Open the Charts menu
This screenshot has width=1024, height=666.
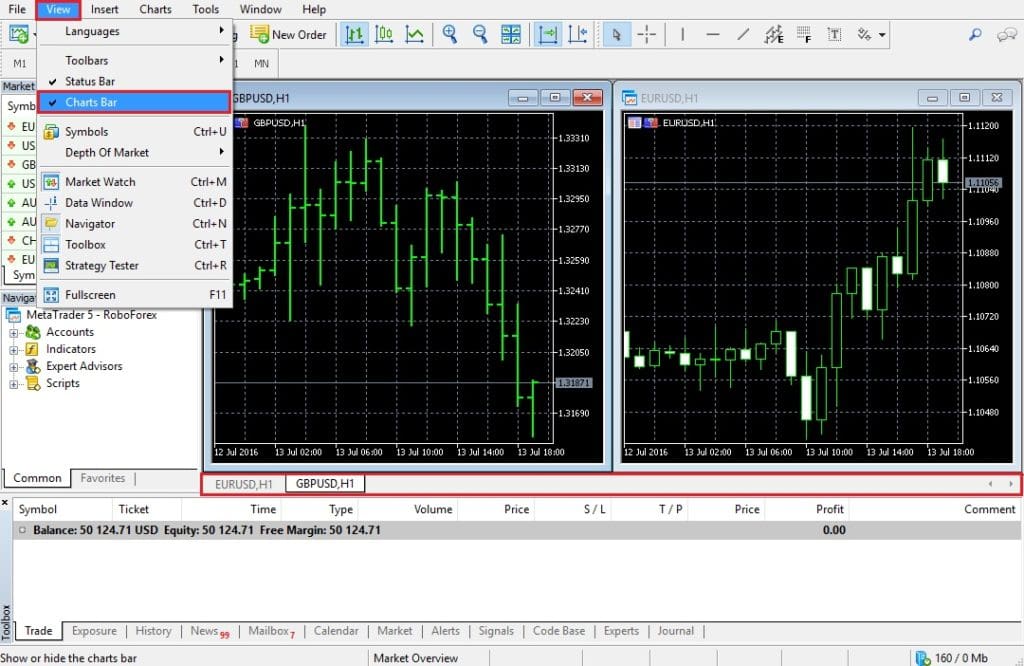(x=155, y=9)
